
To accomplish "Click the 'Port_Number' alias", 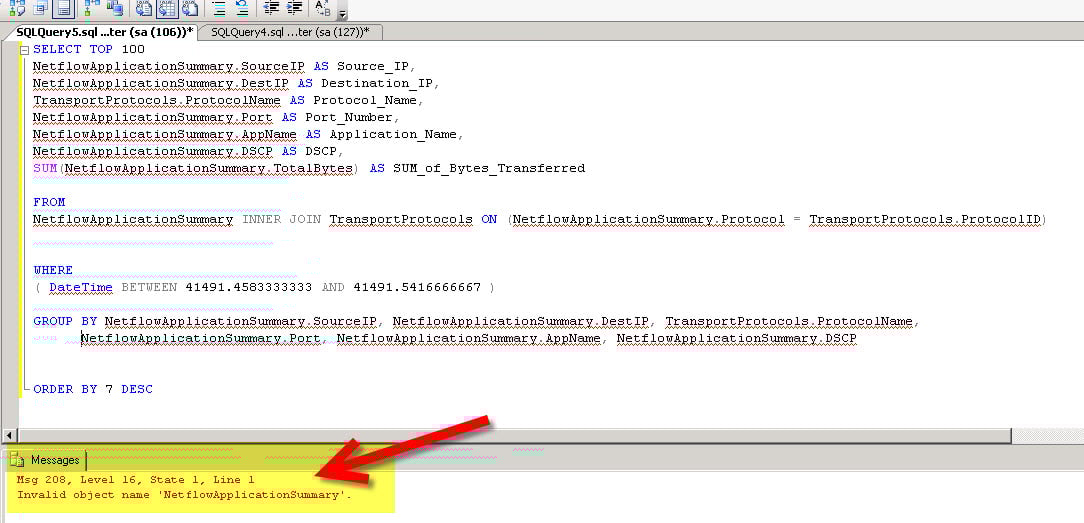I will click(349, 117).
